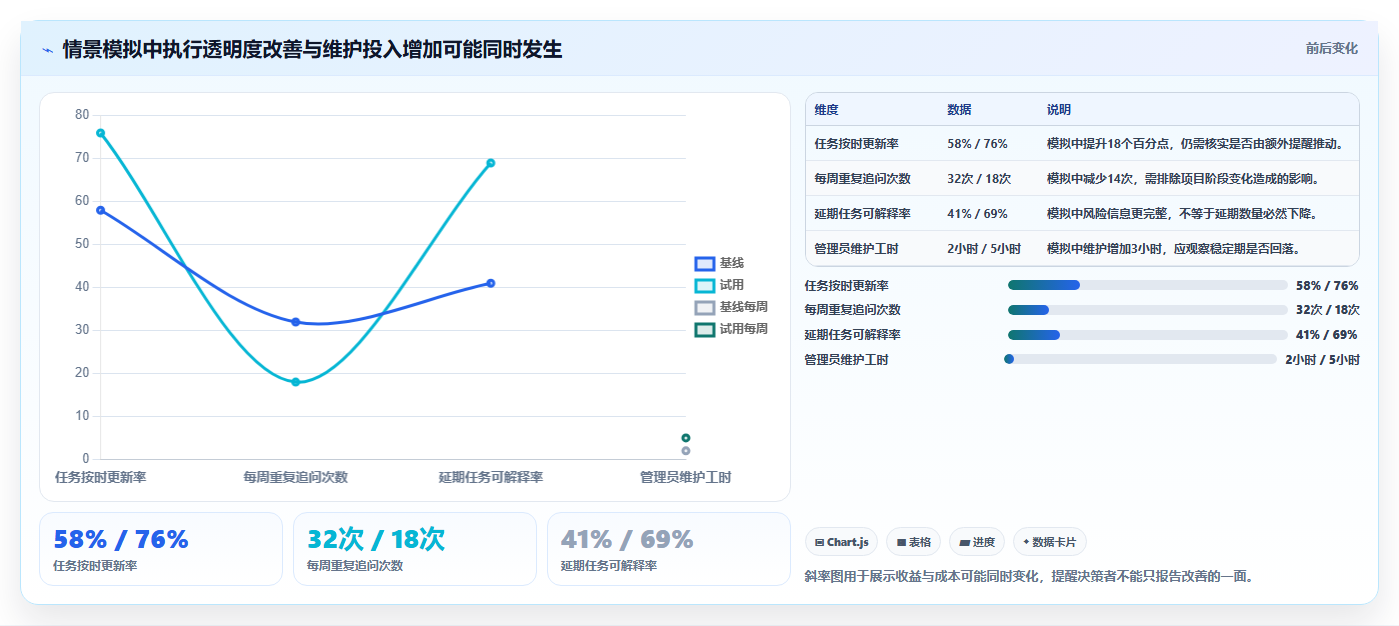Click the 延期任务可解释率 progress bar
The width and height of the screenshot is (1399, 626).
(1147, 335)
